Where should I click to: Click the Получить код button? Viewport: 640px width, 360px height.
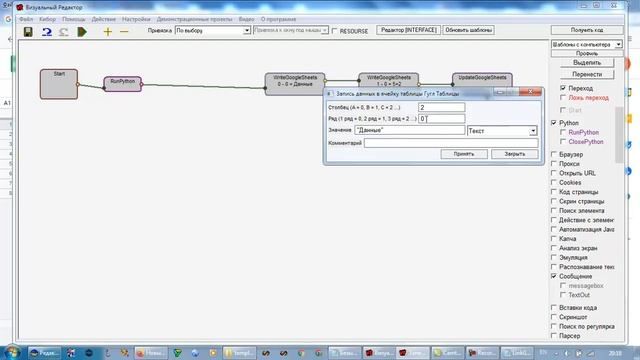587,30
